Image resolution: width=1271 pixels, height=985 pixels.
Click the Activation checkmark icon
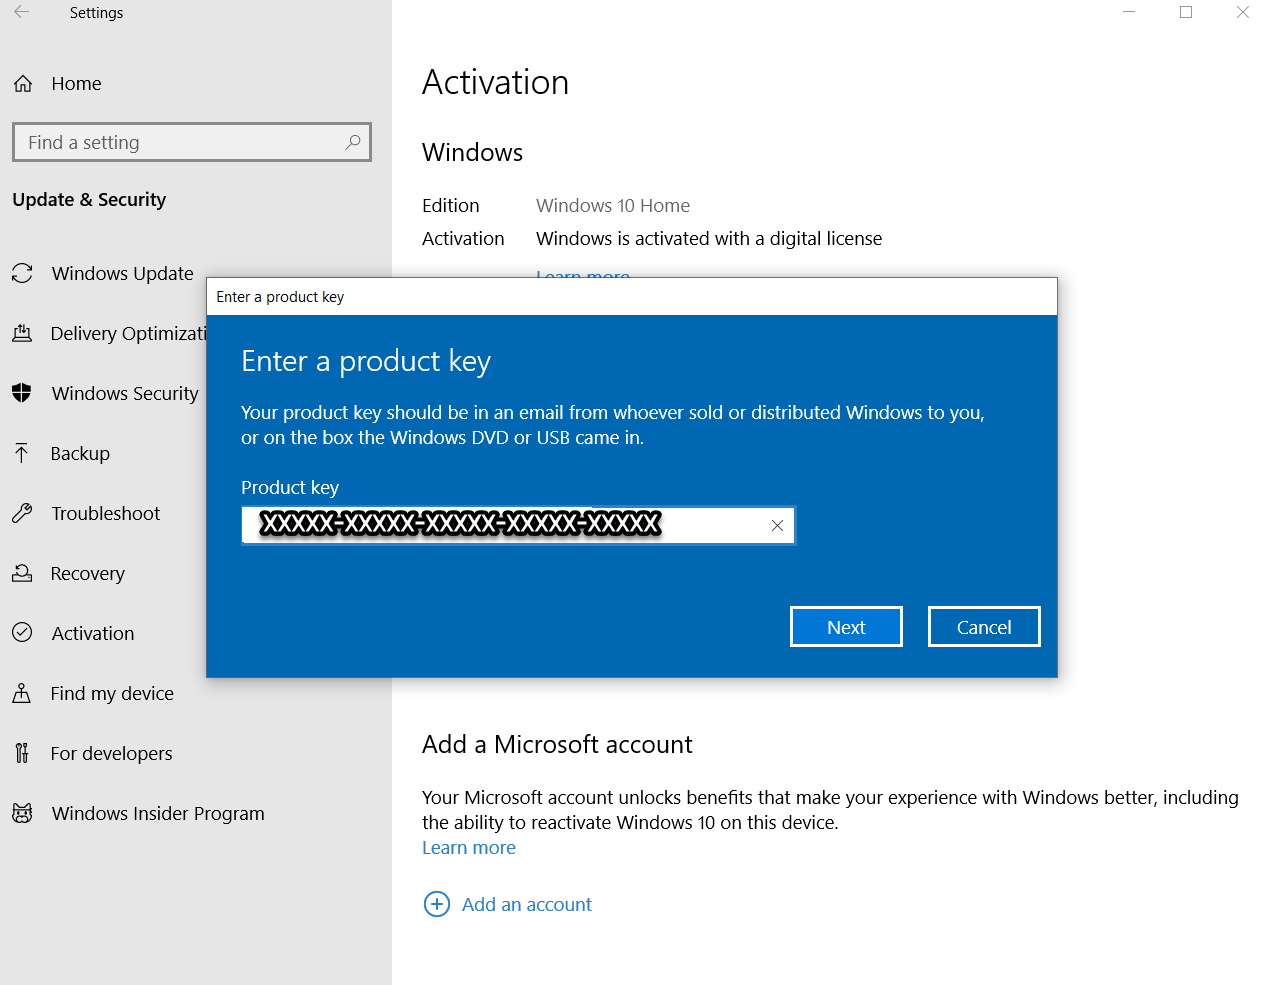tap(22, 633)
